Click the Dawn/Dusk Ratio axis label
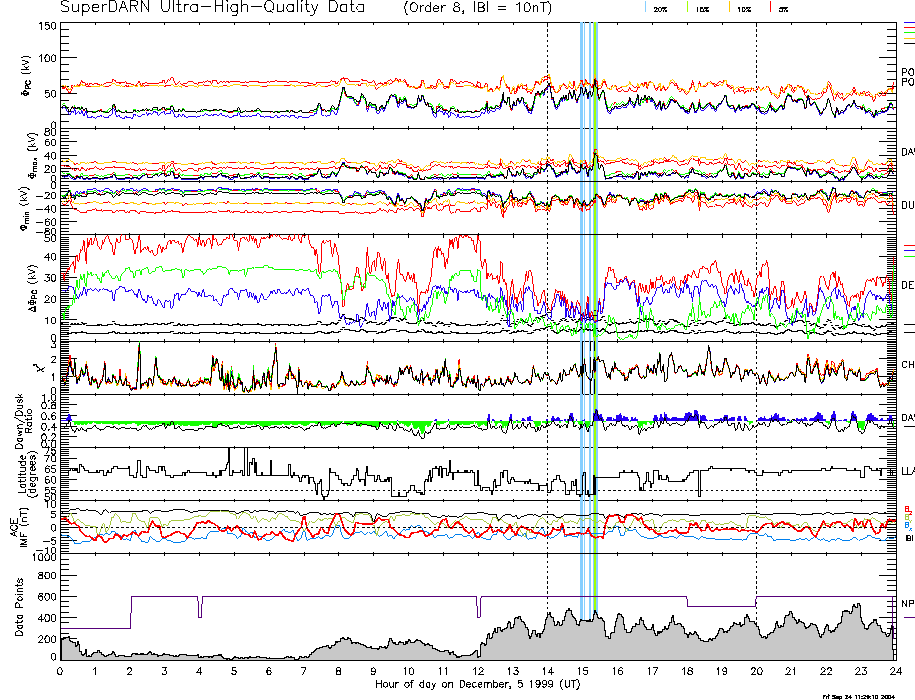Image resolution: width=915 pixels, height=700 pixels. coord(26,415)
